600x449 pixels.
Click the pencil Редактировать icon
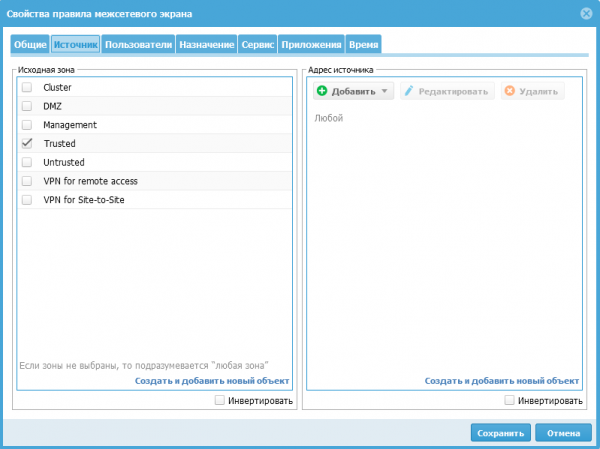(408, 91)
